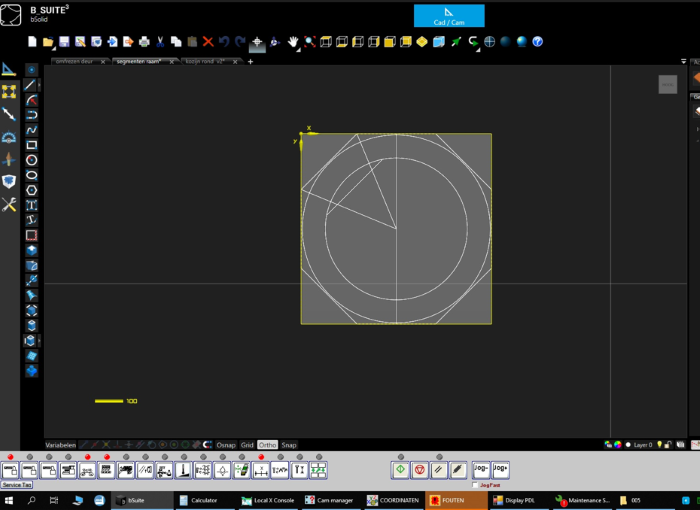700x510 pixels.
Task: Click the Save floppy disk icon
Action: [64, 42]
